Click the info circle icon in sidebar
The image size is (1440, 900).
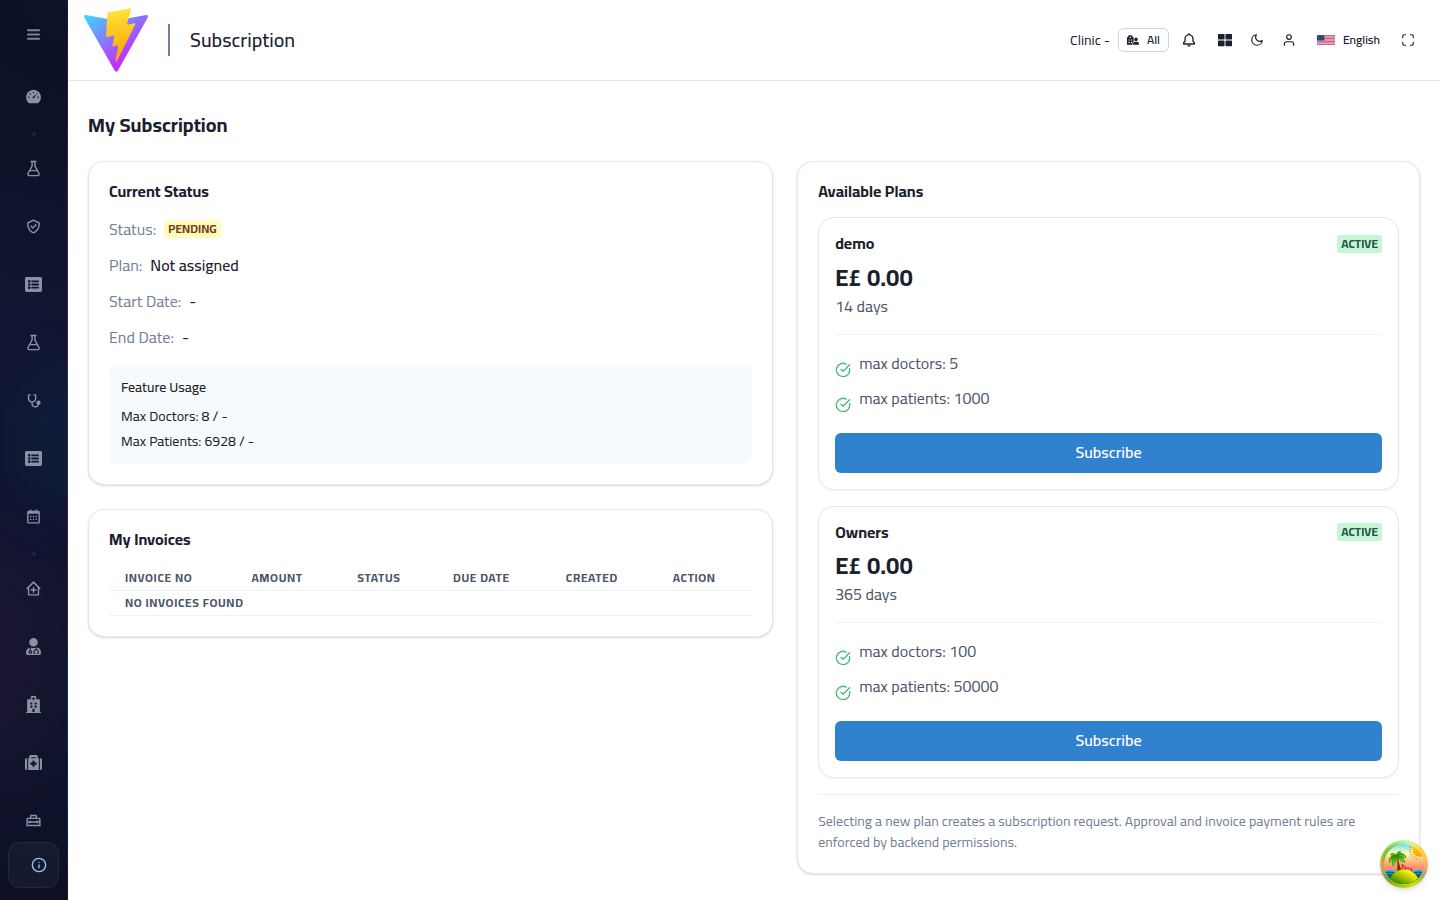click(x=39, y=865)
